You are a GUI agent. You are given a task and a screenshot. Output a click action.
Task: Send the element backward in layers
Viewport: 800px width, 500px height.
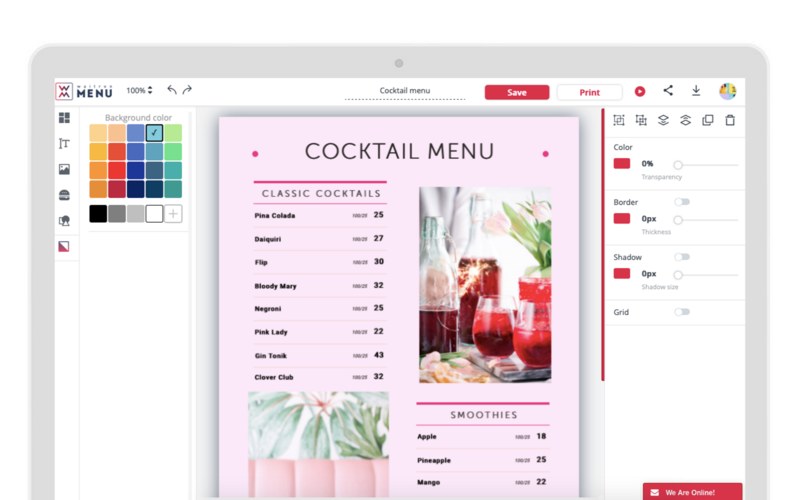tap(663, 120)
